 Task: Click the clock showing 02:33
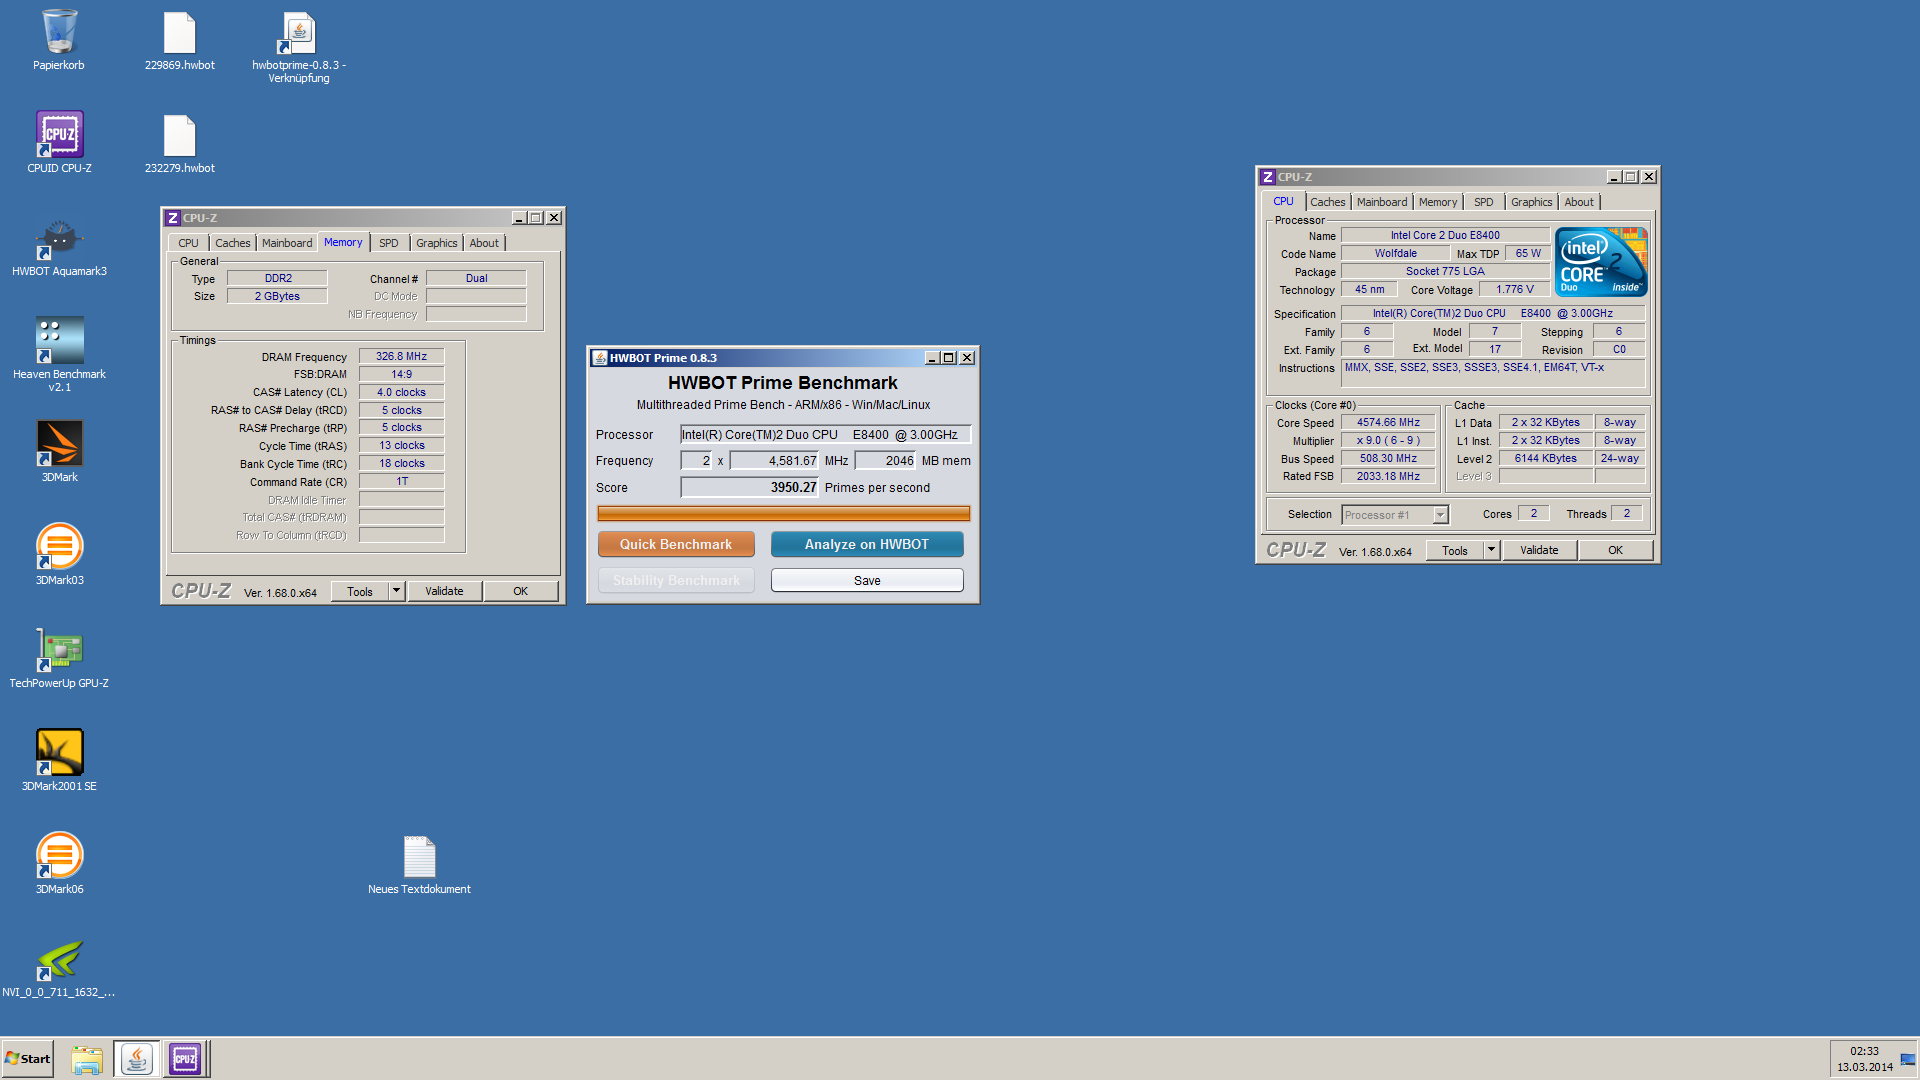1864,1051
